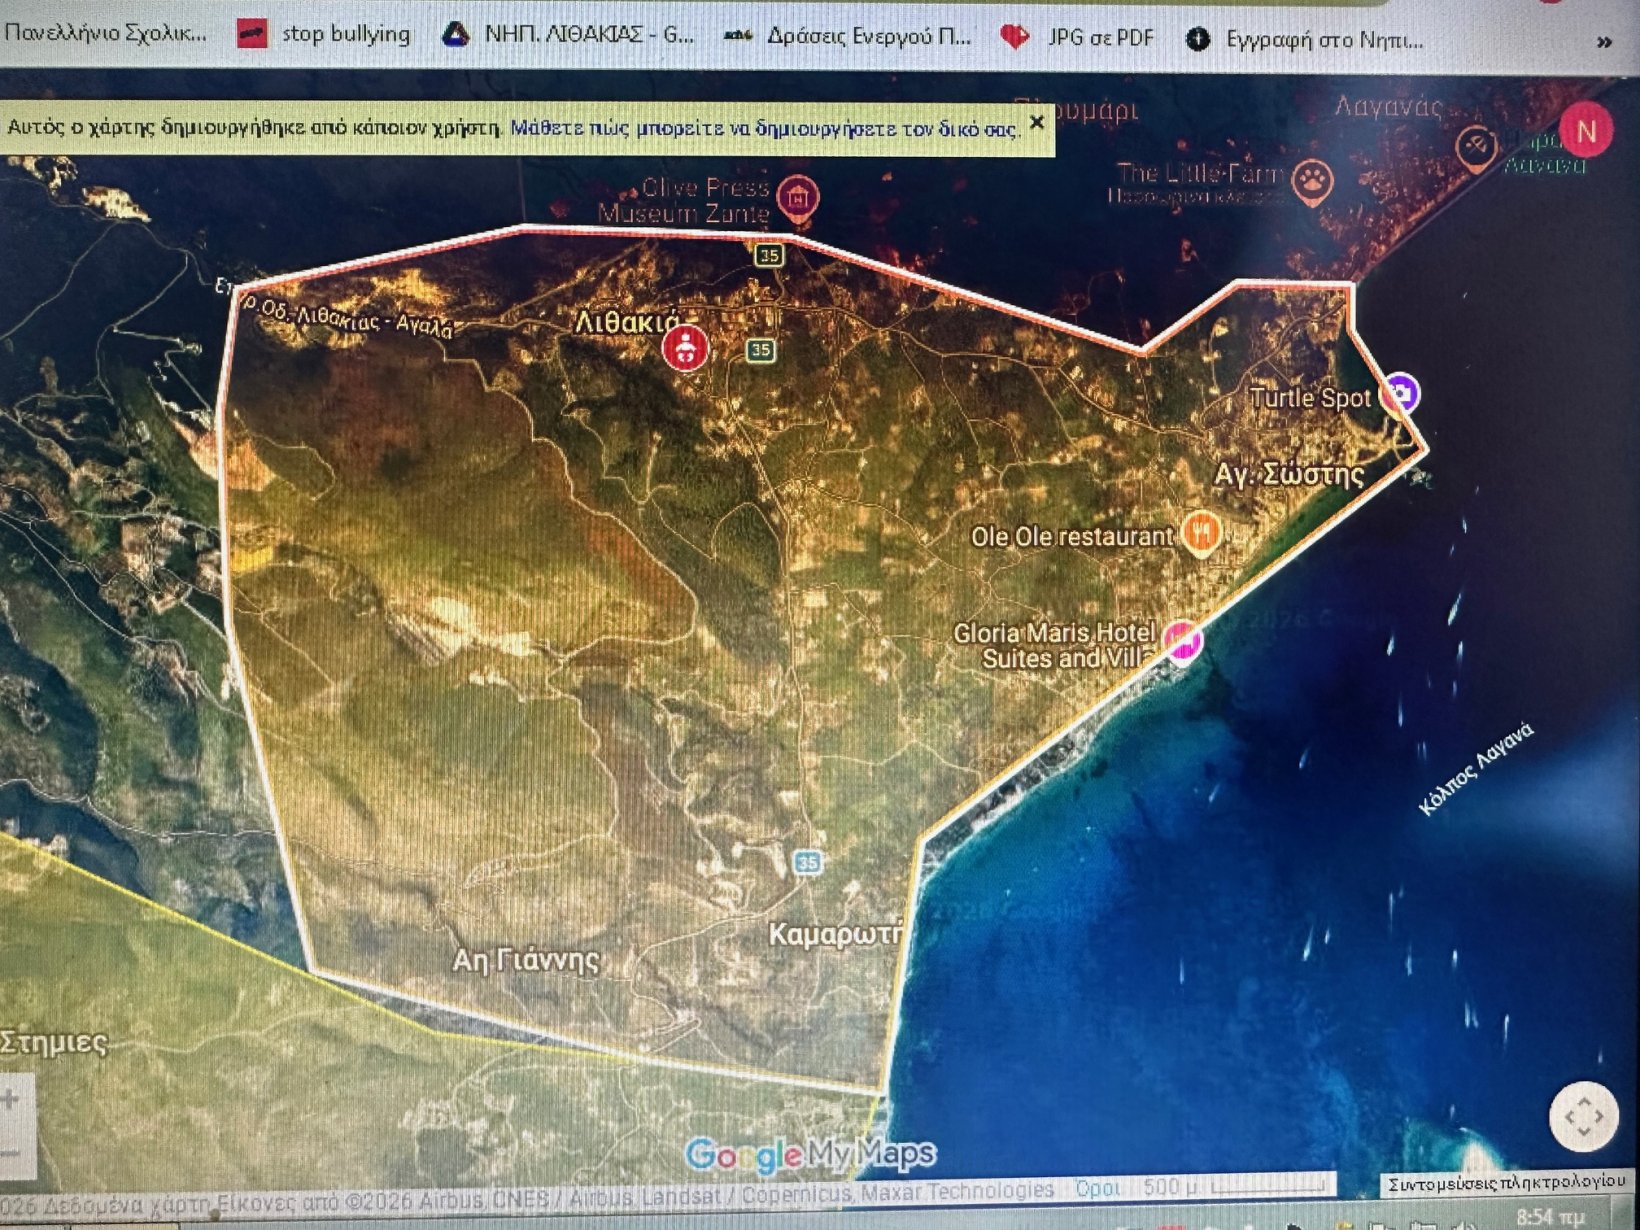Select the red Lithakia school pin
Viewport: 1640px width, 1230px height.
[x=685, y=347]
